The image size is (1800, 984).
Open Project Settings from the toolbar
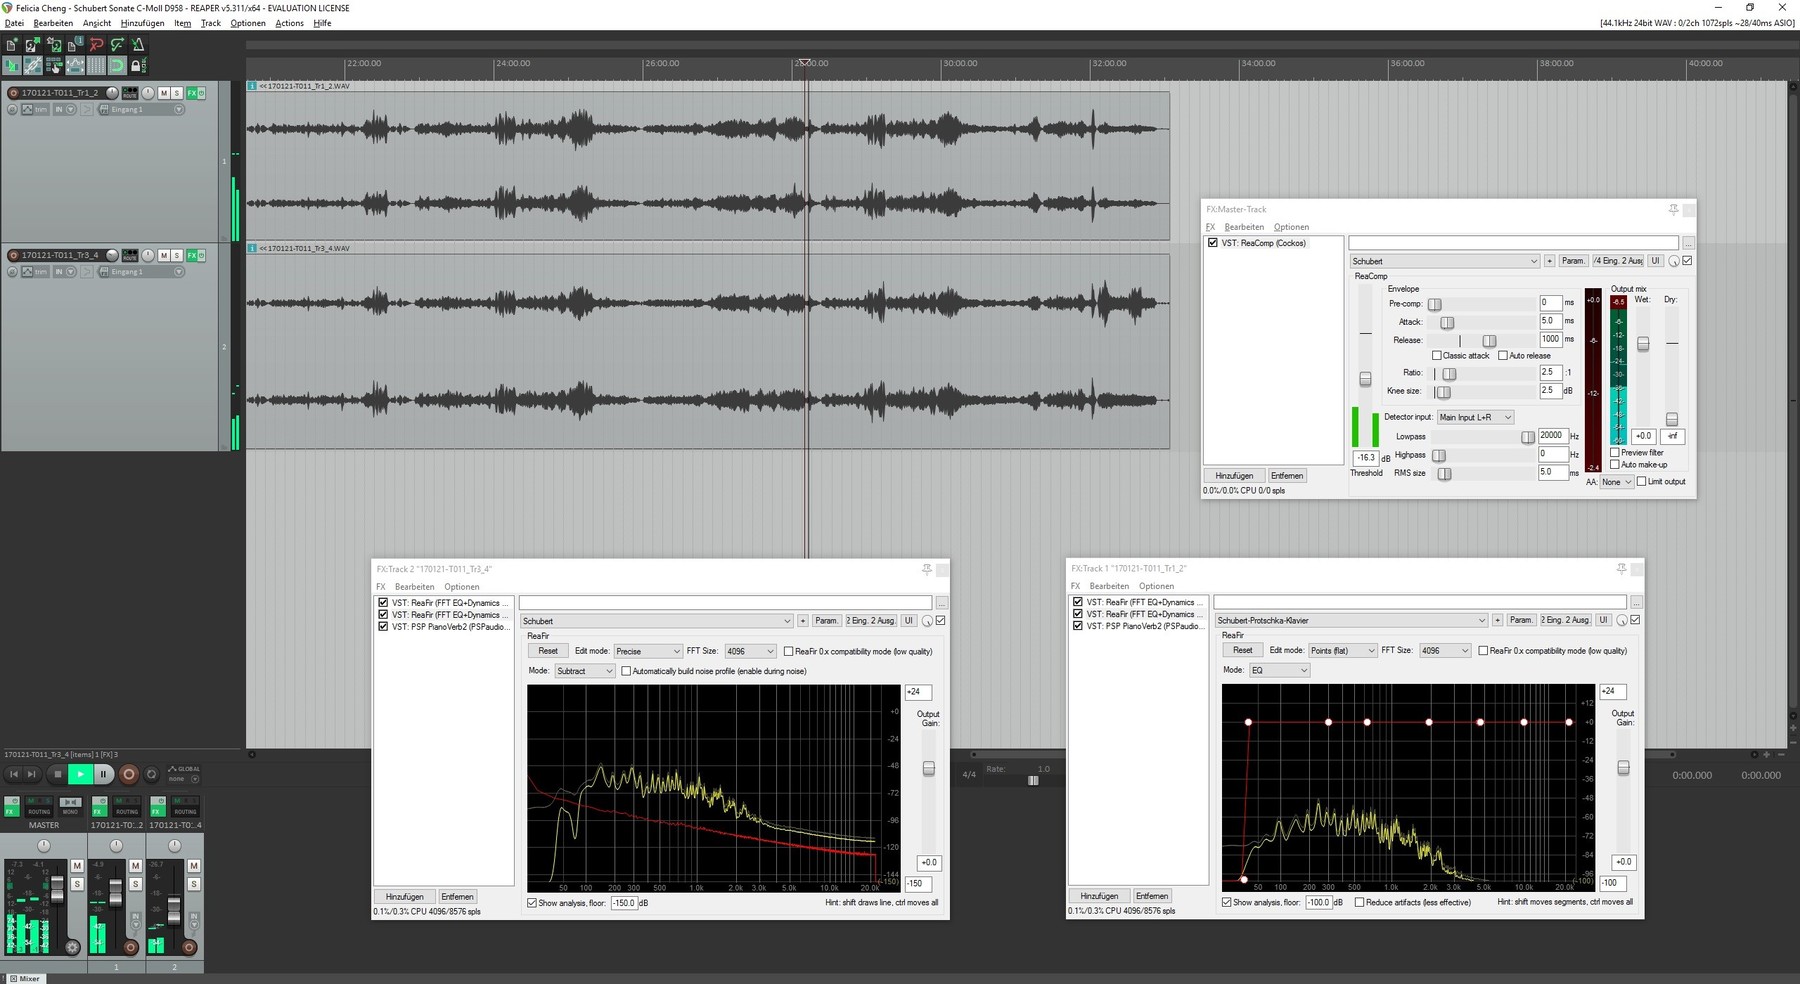click(x=75, y=44)
